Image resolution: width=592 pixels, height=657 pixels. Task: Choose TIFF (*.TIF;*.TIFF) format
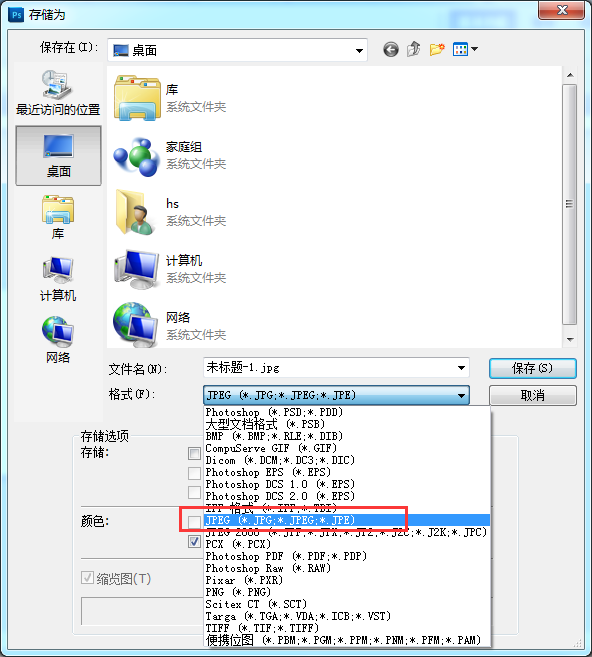click(x=347, y=629)
